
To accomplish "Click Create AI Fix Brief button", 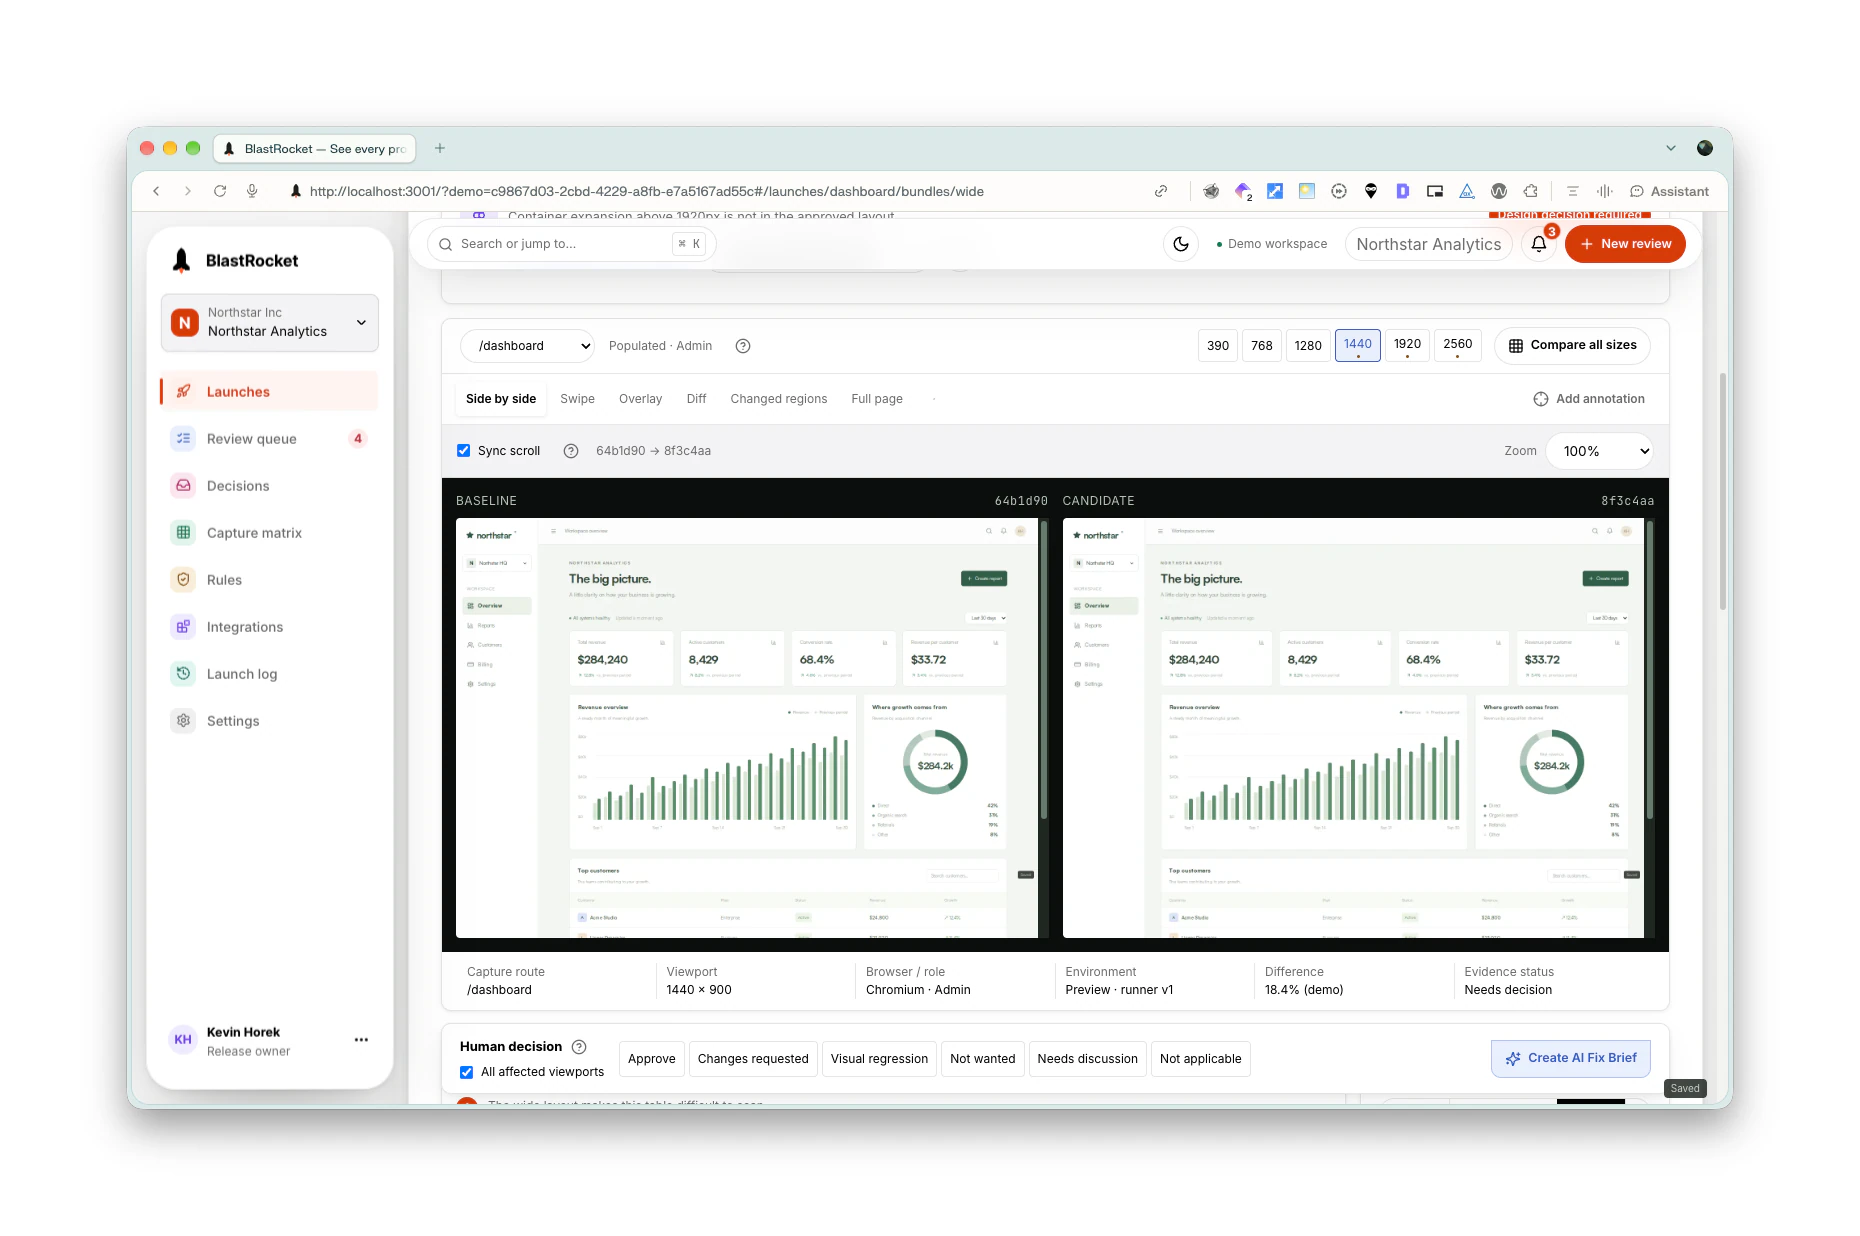I will [x=1571, y=1058].
